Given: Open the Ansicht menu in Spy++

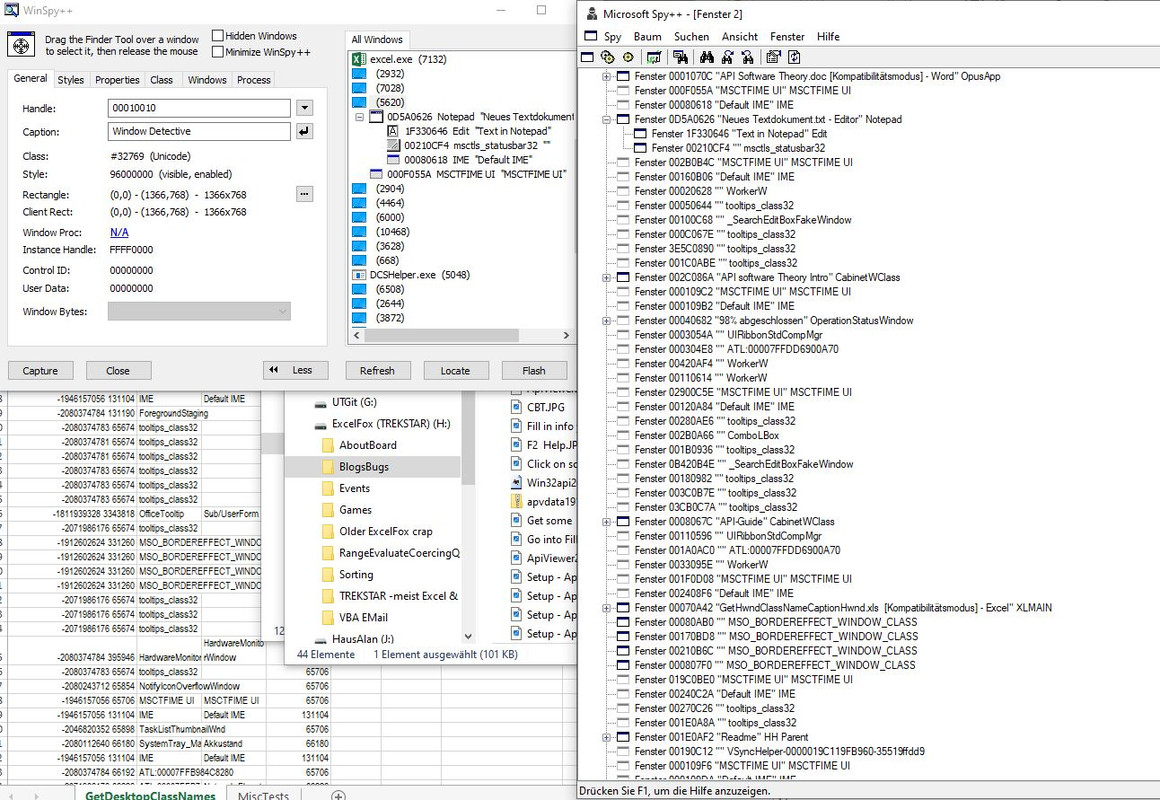Looking at the screenshot, I should [x=740, y=36].
